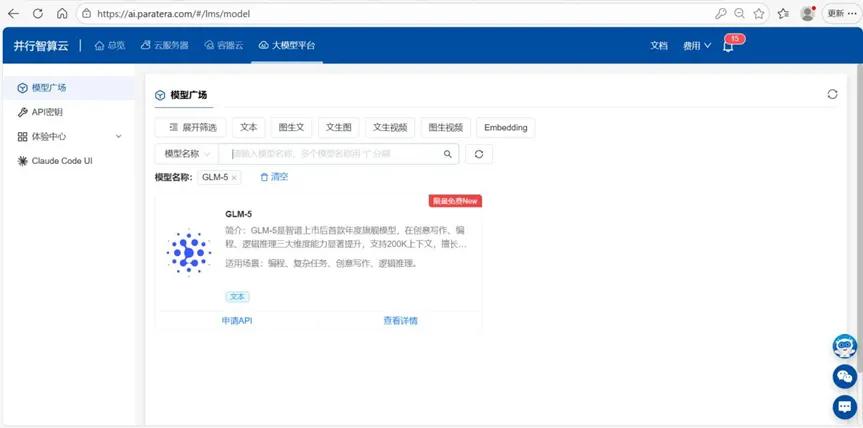Screen dimensions: 863x428
Task: Click 清空 to clear all filters
Action: 274,177
